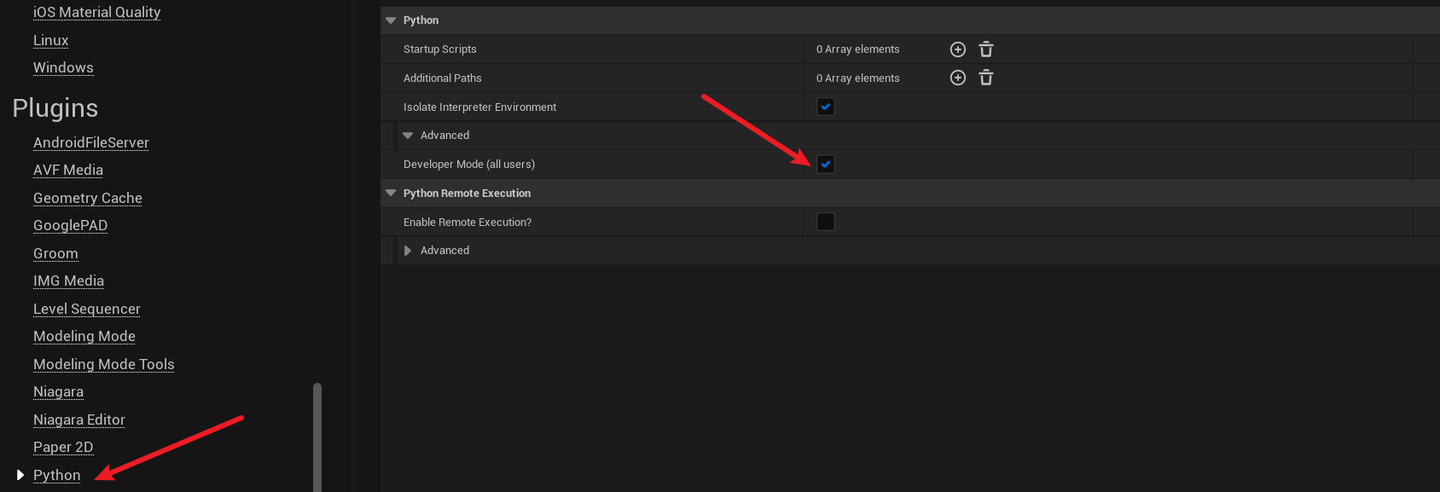Collapse Advanced under Python settings
The width and height of the screenshot is (1440, 492).
[x=408, y=135]
